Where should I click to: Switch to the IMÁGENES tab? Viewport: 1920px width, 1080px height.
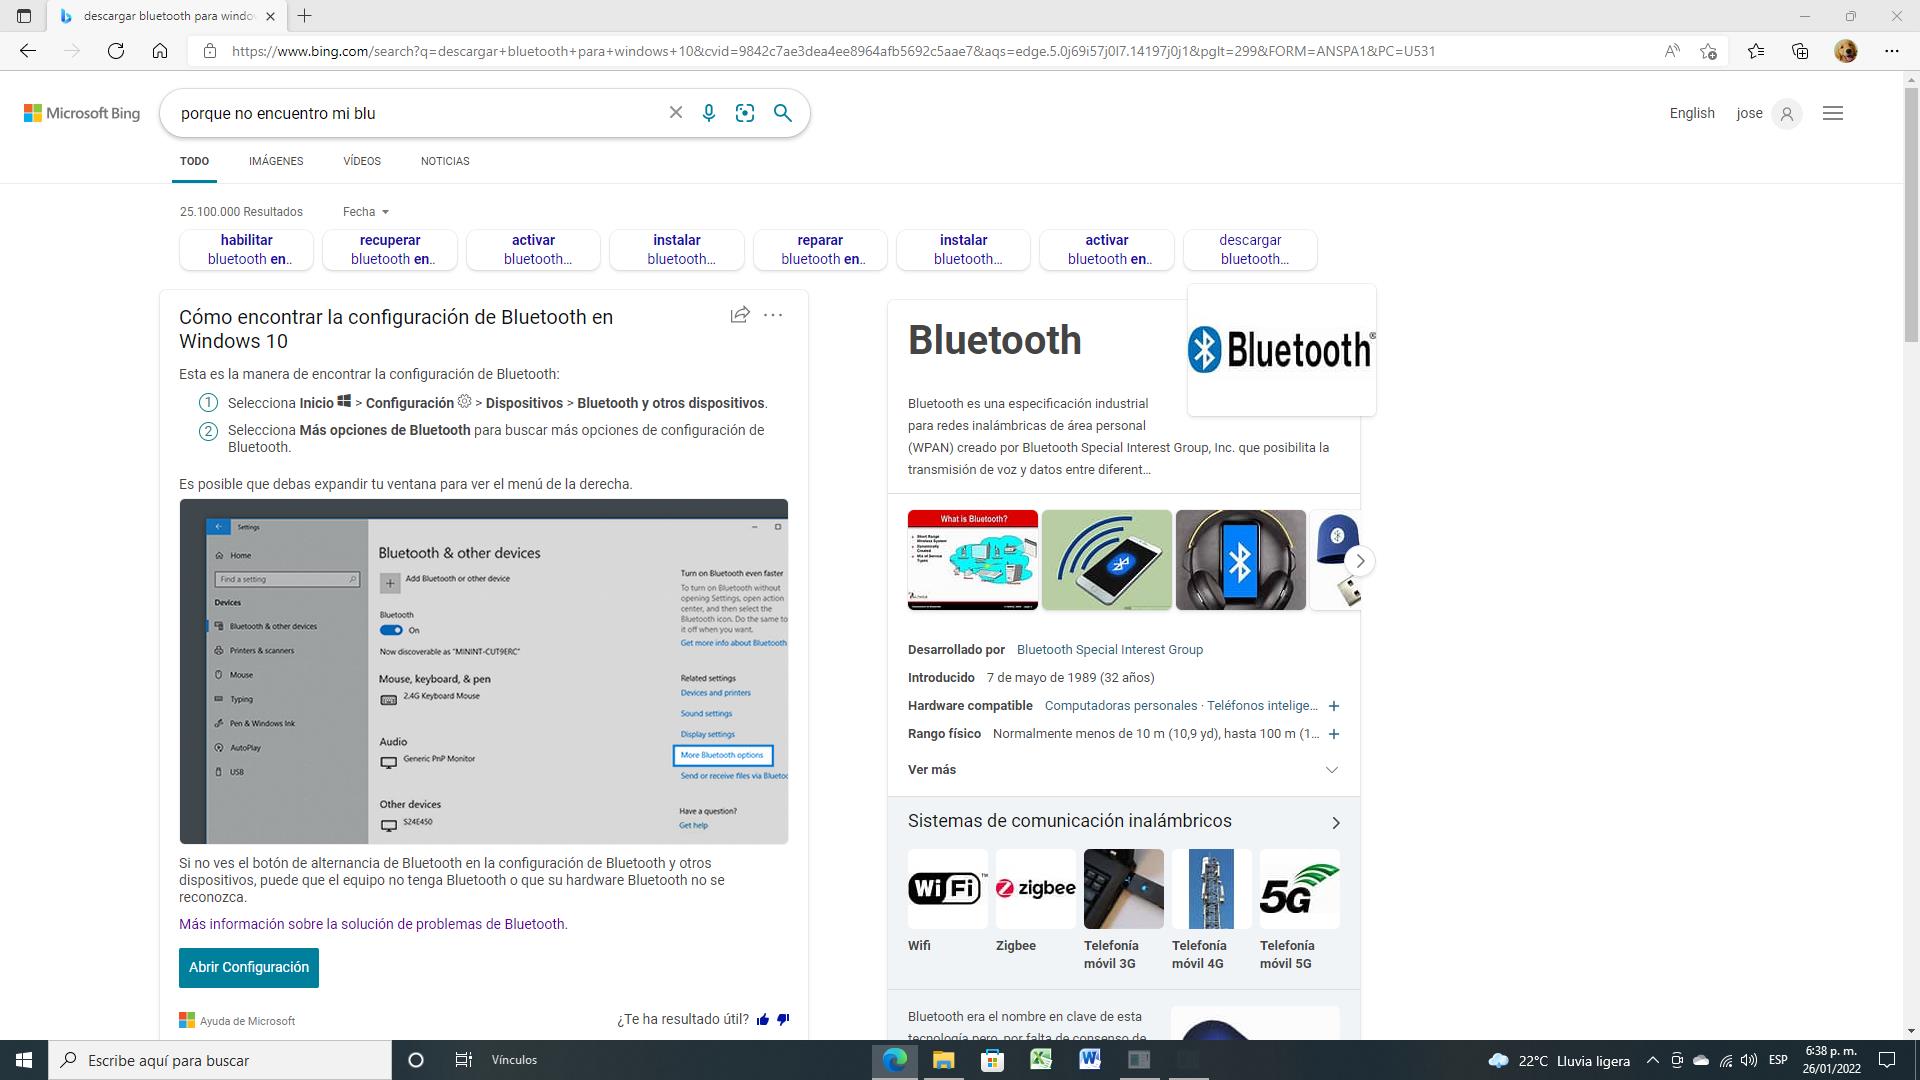[276, 161]
